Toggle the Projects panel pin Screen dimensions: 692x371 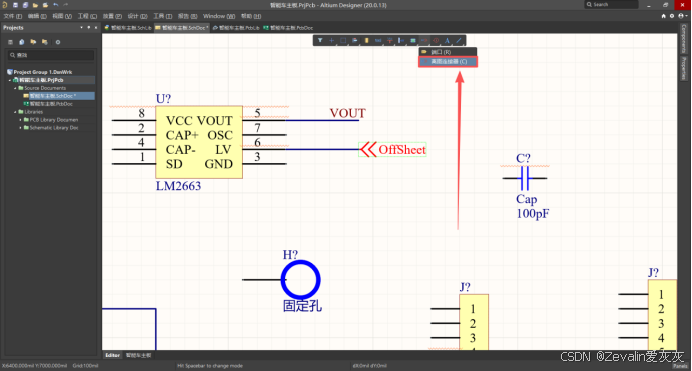pyautogui.click(x=89, y=27)
